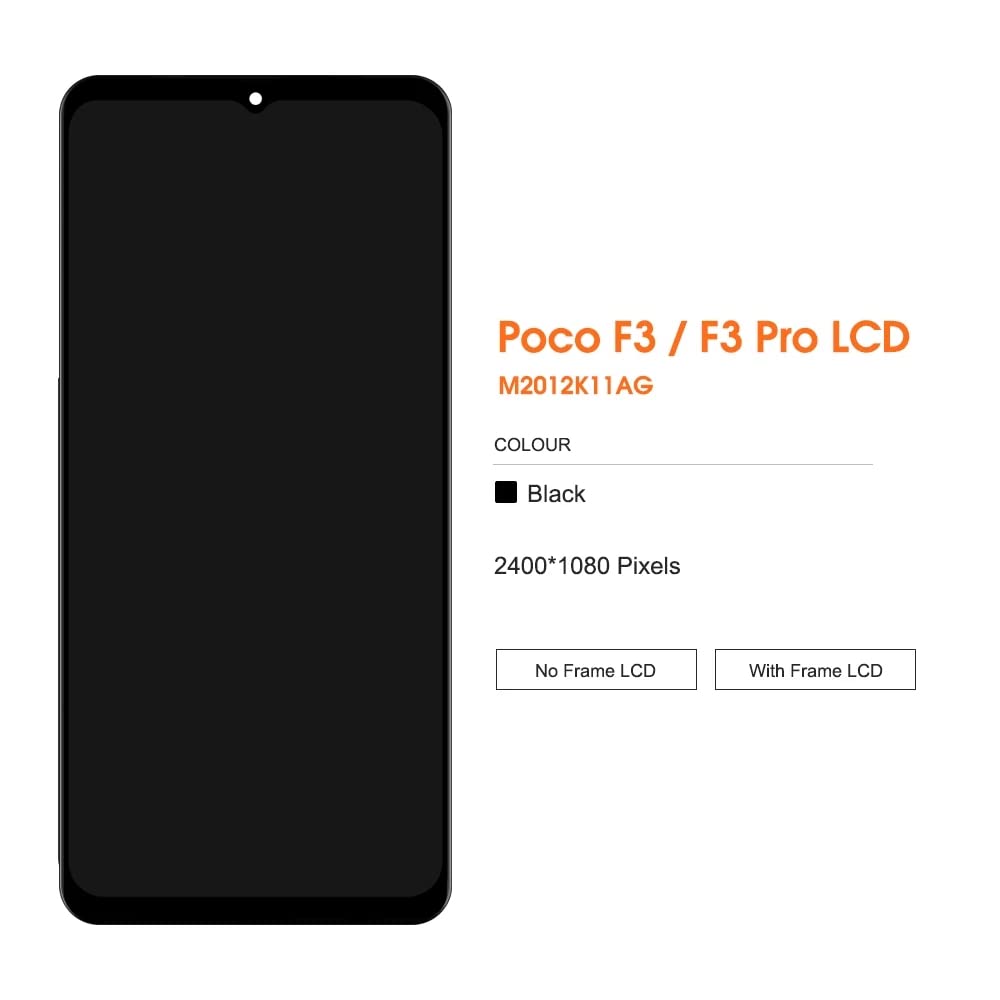
Task: Click the word "Pixels" in resolution line
Action: pos(649,566)
